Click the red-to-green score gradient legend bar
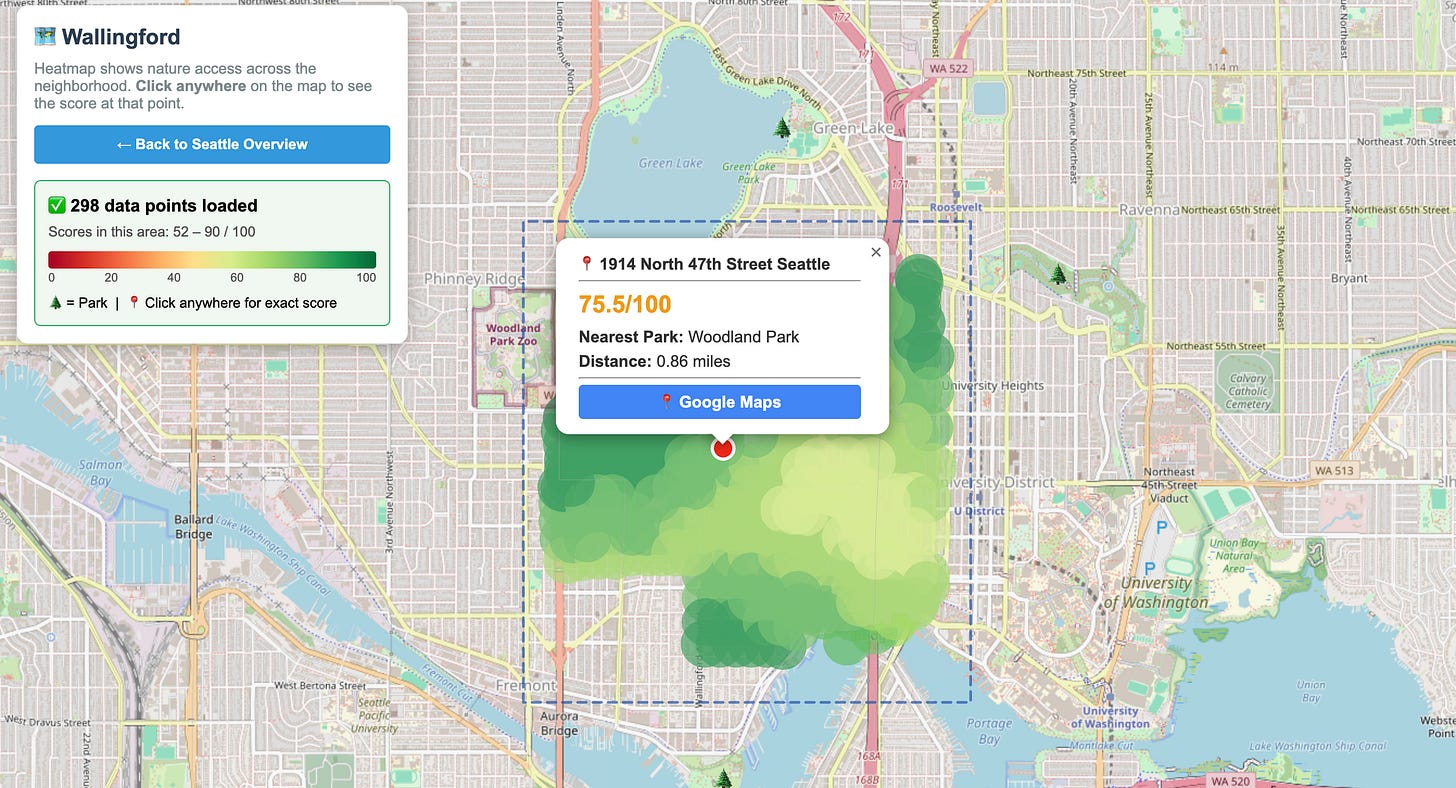This screenshot has width=1456, height=788. coord(212,260)
